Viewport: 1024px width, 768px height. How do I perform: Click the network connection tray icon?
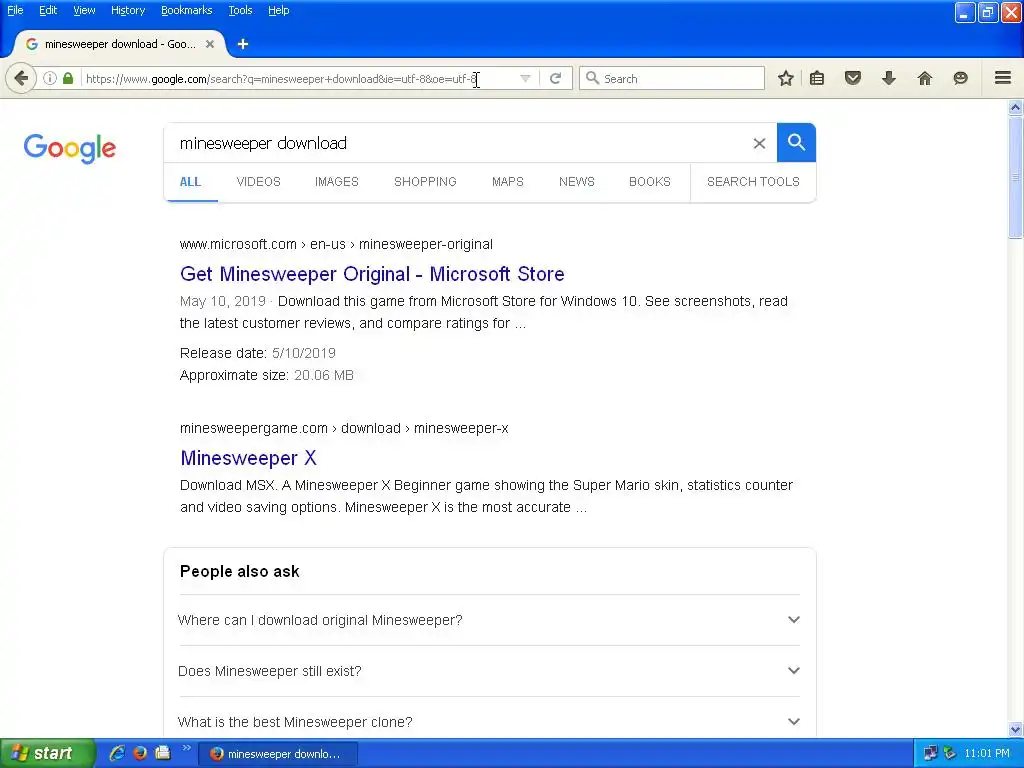click(931, 753)
